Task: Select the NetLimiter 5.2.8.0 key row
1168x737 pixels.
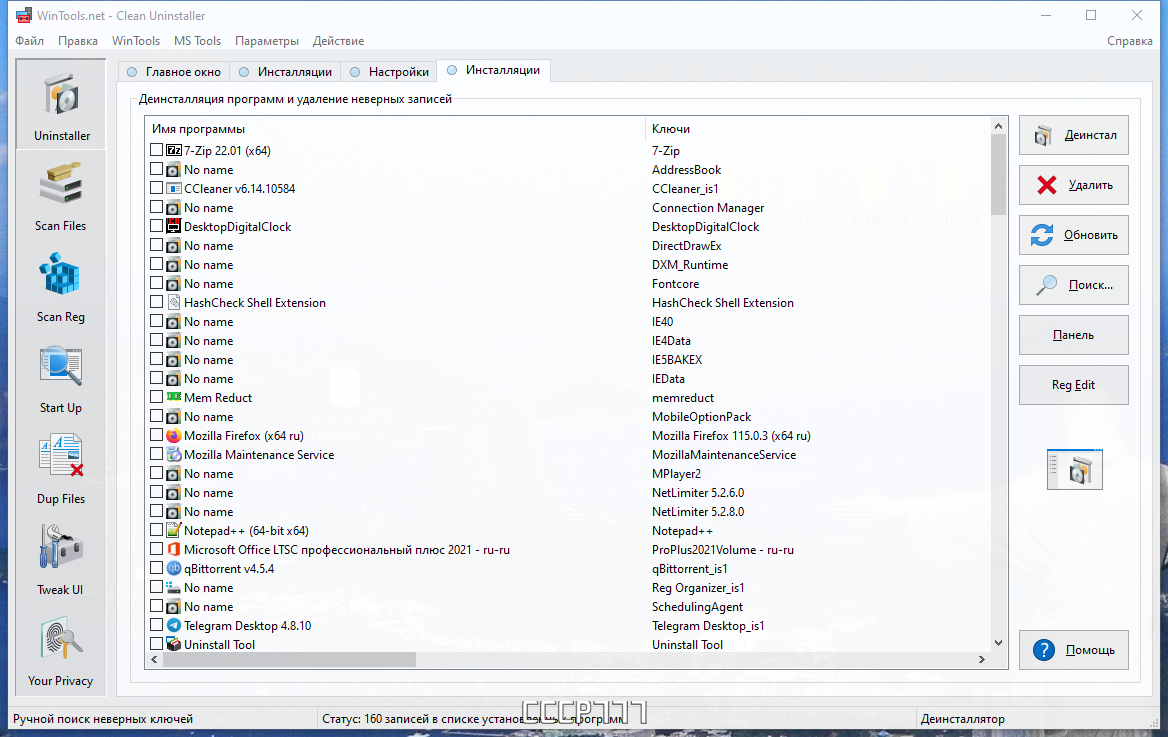Action: 698,511
